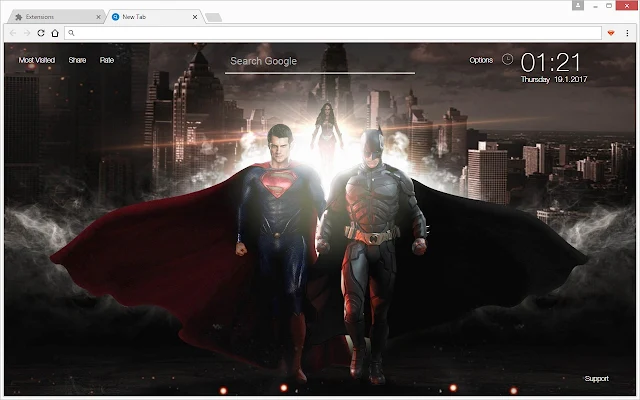Image resolution: width=640 pixels, height=400 pixels.
Task: Focus the Search Google field
Action: click(320, 62)
